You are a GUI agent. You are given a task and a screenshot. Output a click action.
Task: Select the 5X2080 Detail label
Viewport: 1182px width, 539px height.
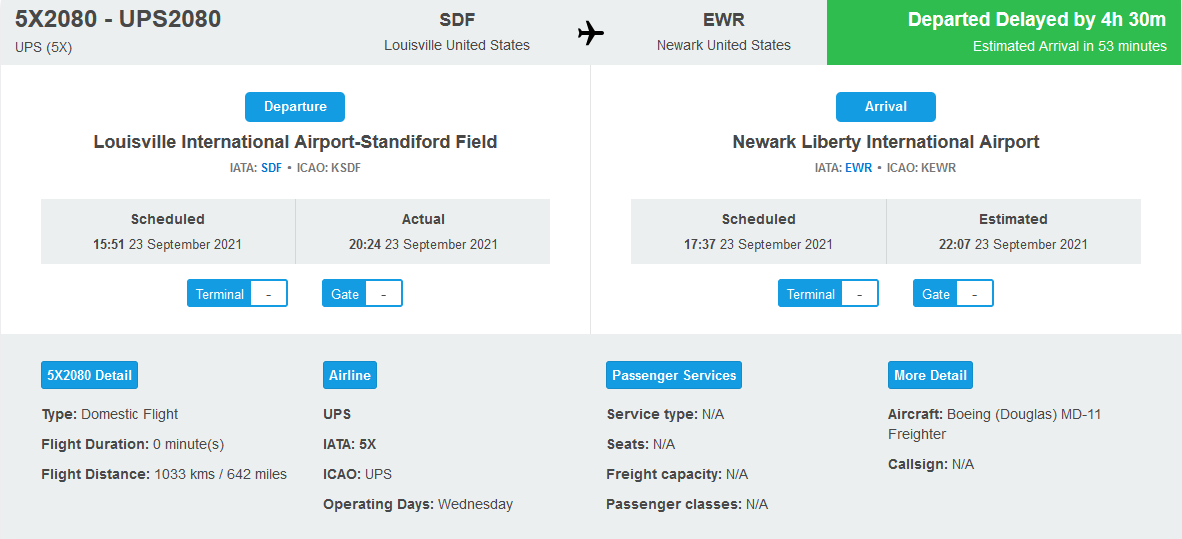point(90,375)
